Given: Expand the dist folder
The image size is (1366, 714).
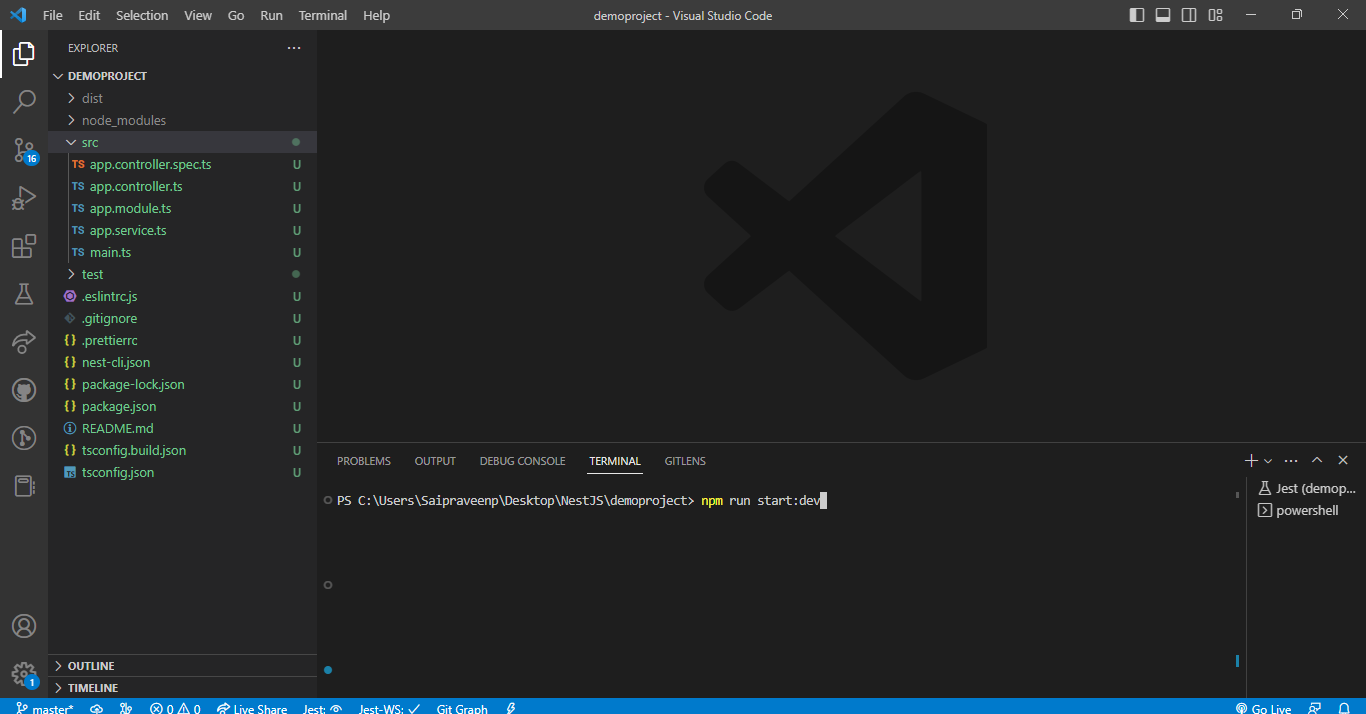Looking at the screenshot, I should (x=92, y=98).
